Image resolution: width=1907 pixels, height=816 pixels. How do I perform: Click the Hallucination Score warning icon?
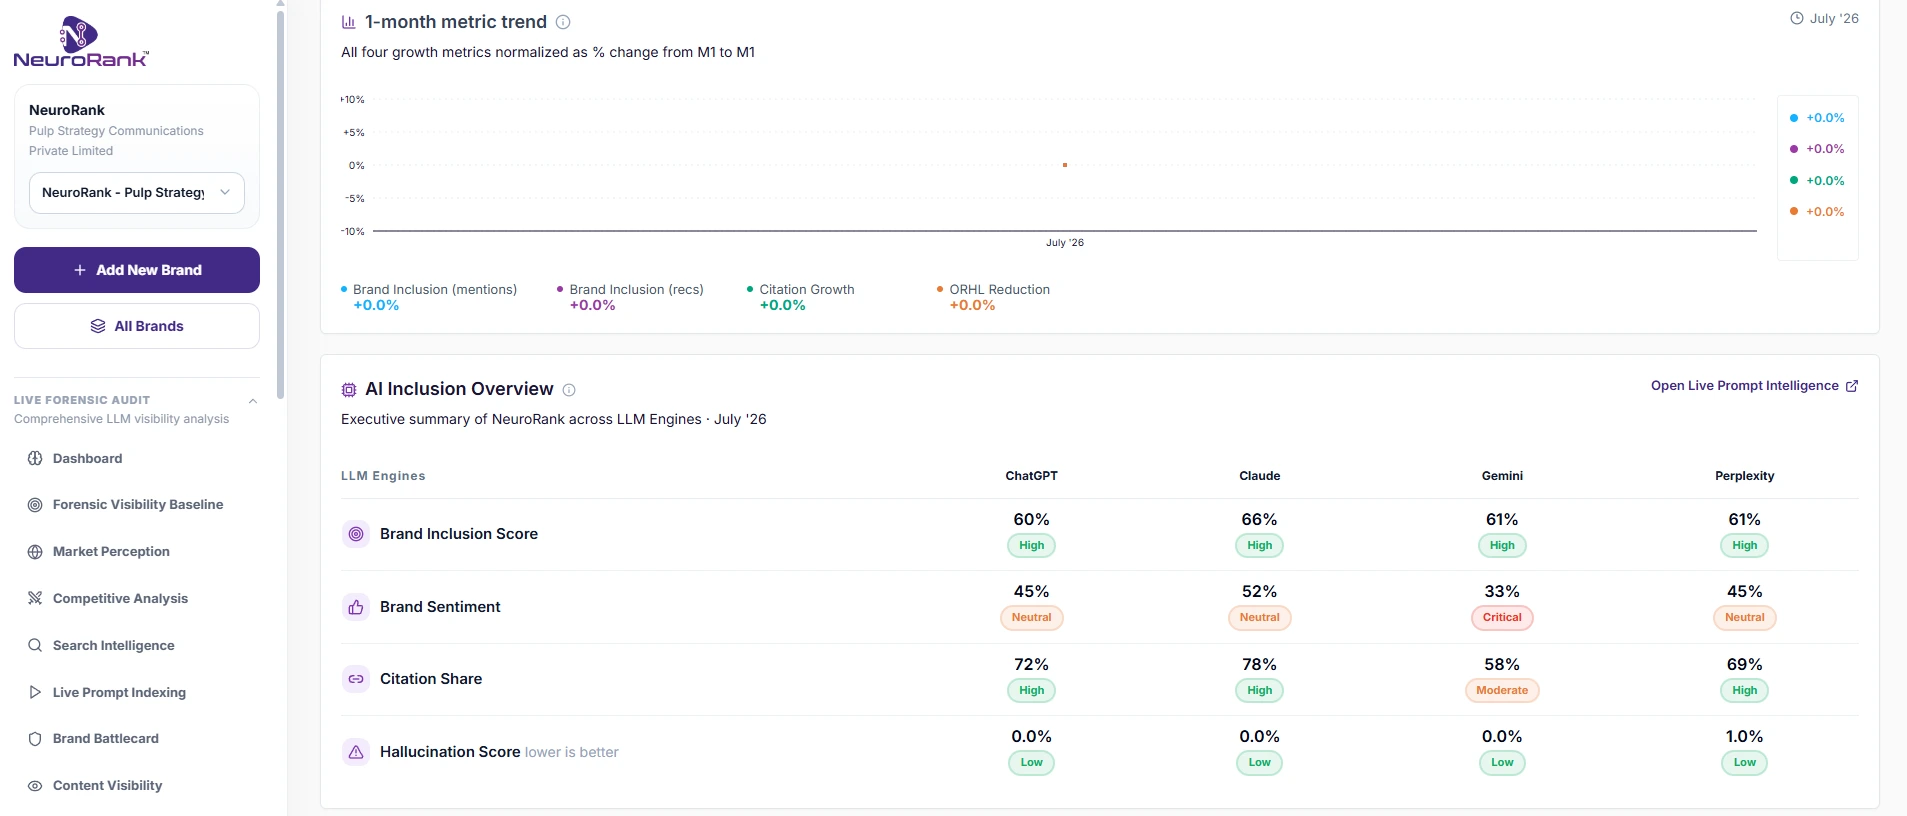tap(356, 752)
